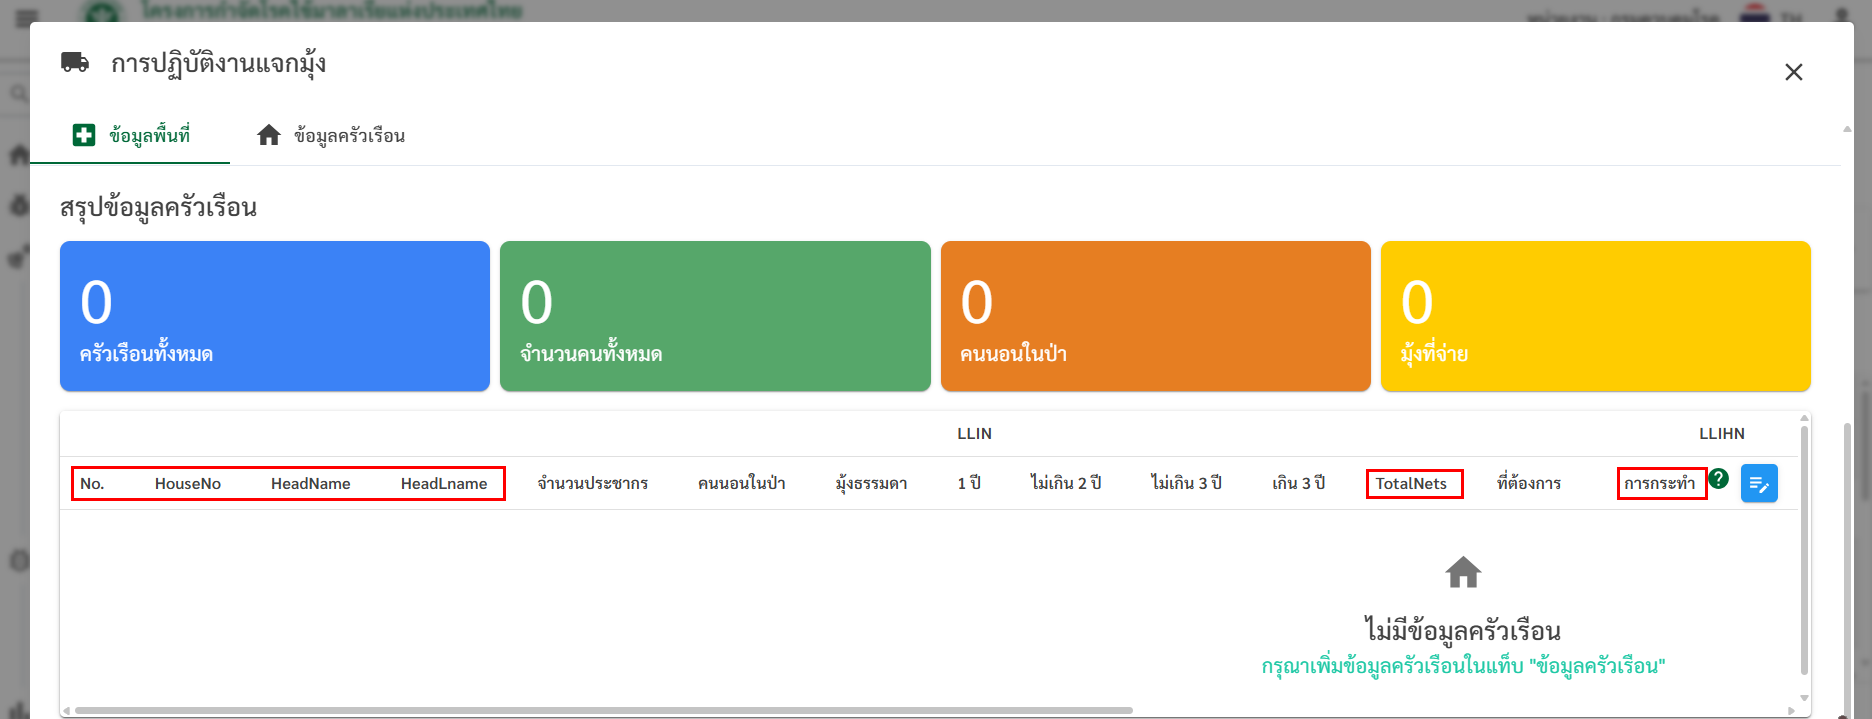Click the จำนวนประชากร column header

[x=592, y=484]
